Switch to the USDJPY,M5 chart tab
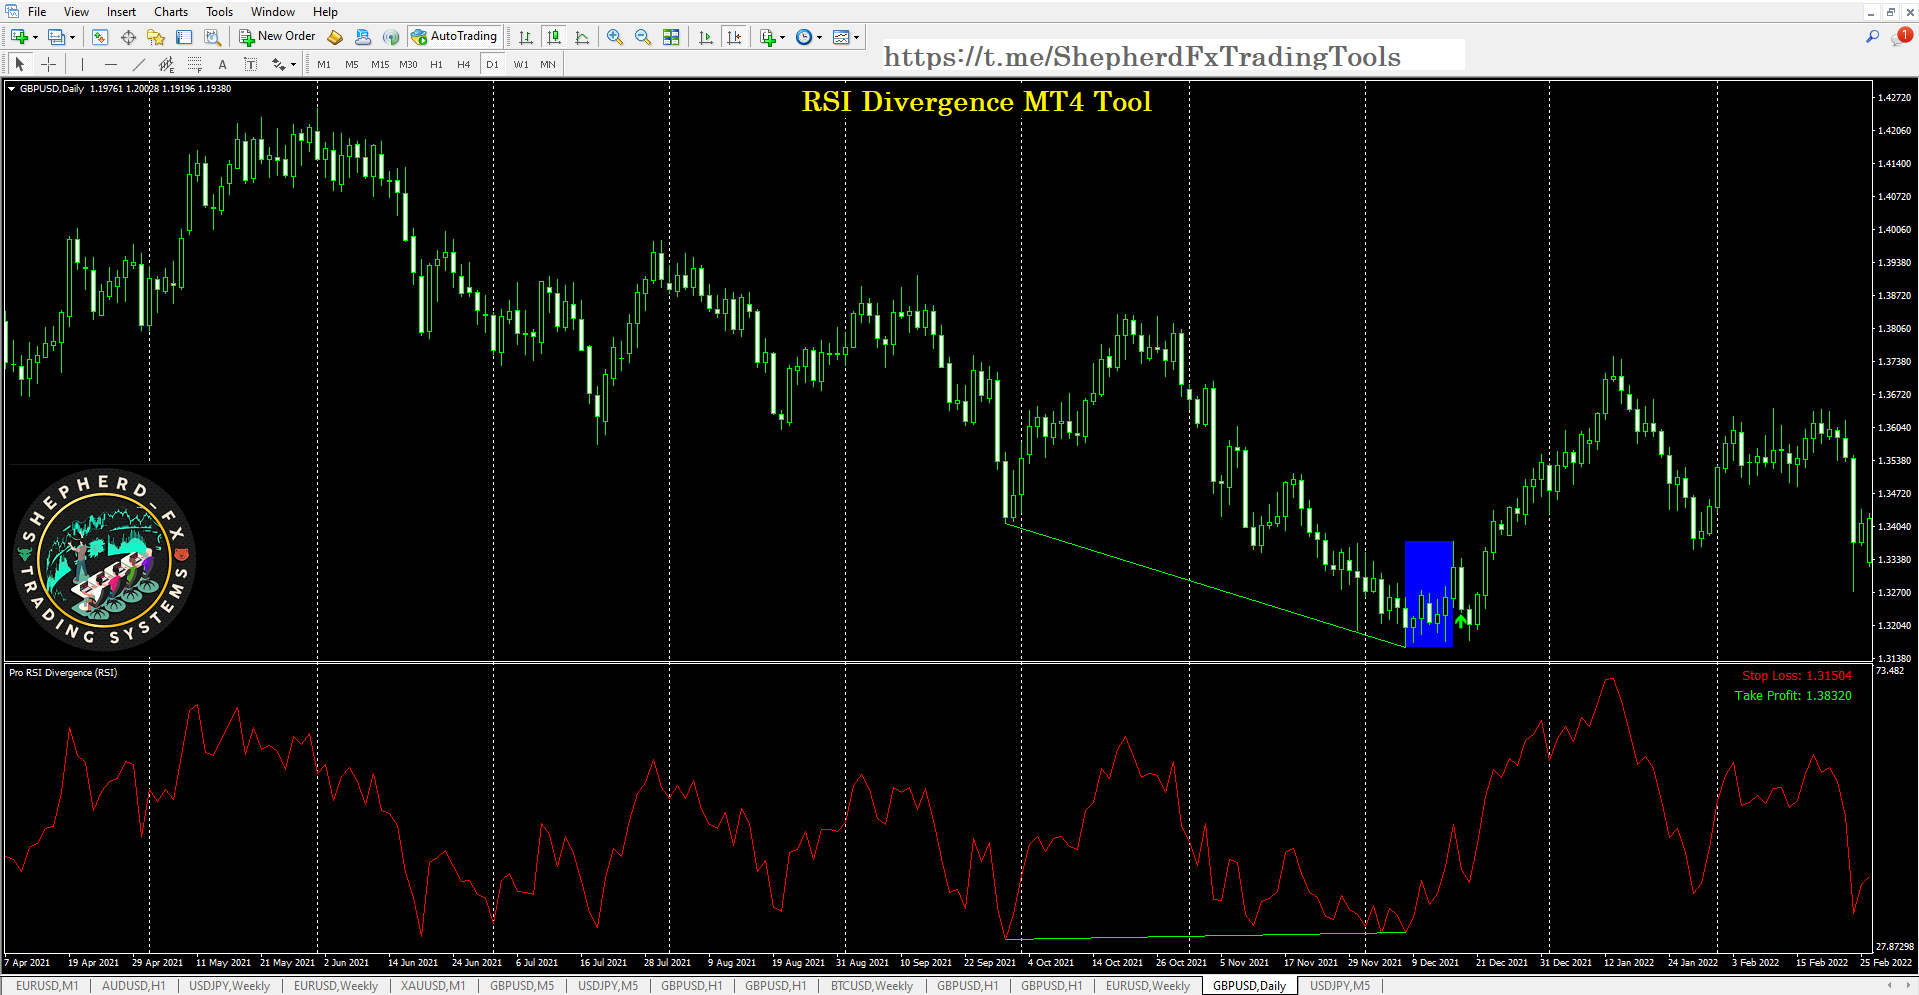1919x995 pixels. pyautogui.click(x=607, y=986)
